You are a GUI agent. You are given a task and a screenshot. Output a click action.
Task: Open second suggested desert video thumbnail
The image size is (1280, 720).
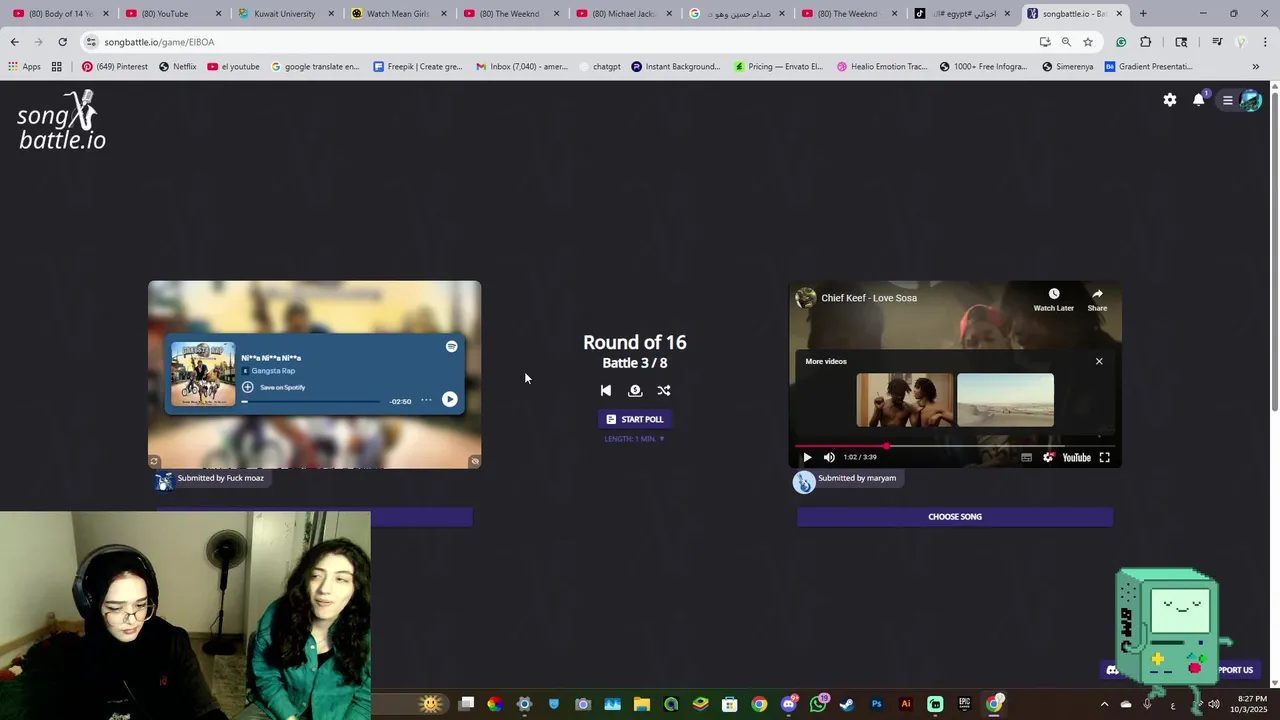(x=1005, y=400)
